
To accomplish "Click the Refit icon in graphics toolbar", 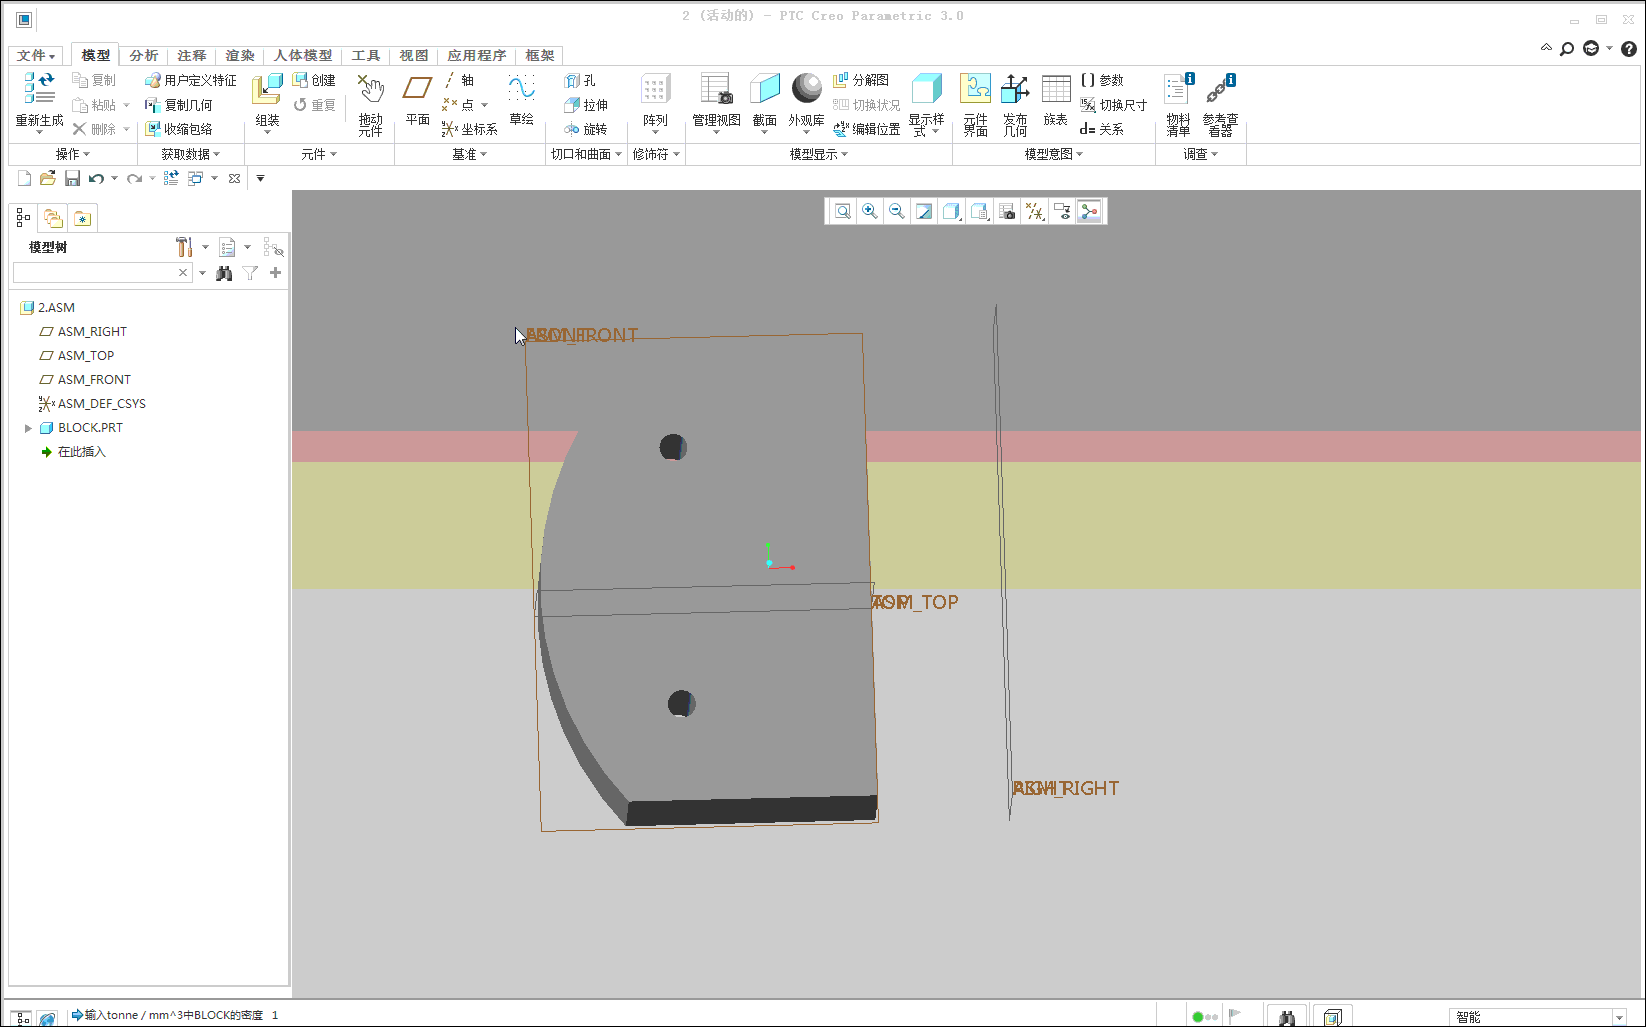I will [x=843, y=211].
